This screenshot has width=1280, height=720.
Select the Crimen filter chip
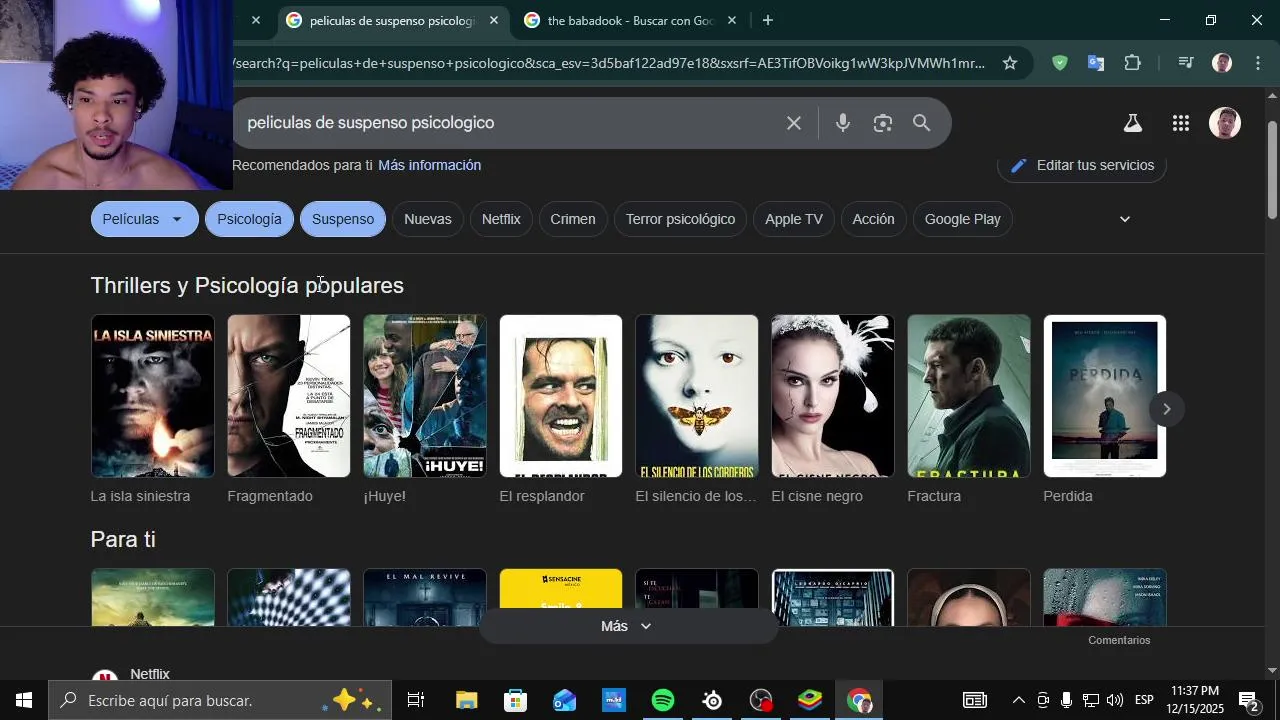(x=573, y=219)
